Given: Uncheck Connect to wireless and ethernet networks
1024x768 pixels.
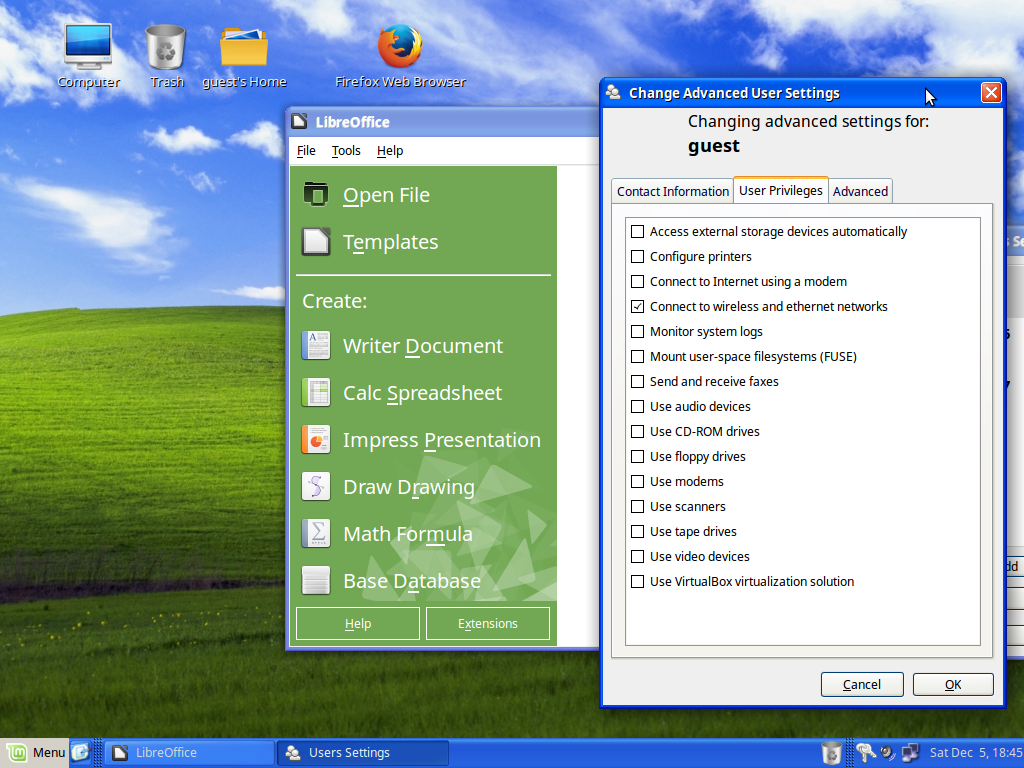Looking at the screenshot, I should [638, 307].
